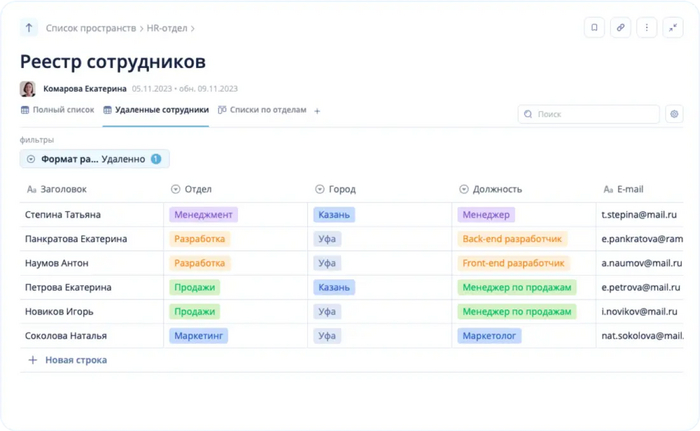Switch to Полный список tab
Screen dimensions: 700x431
[58, 110]
